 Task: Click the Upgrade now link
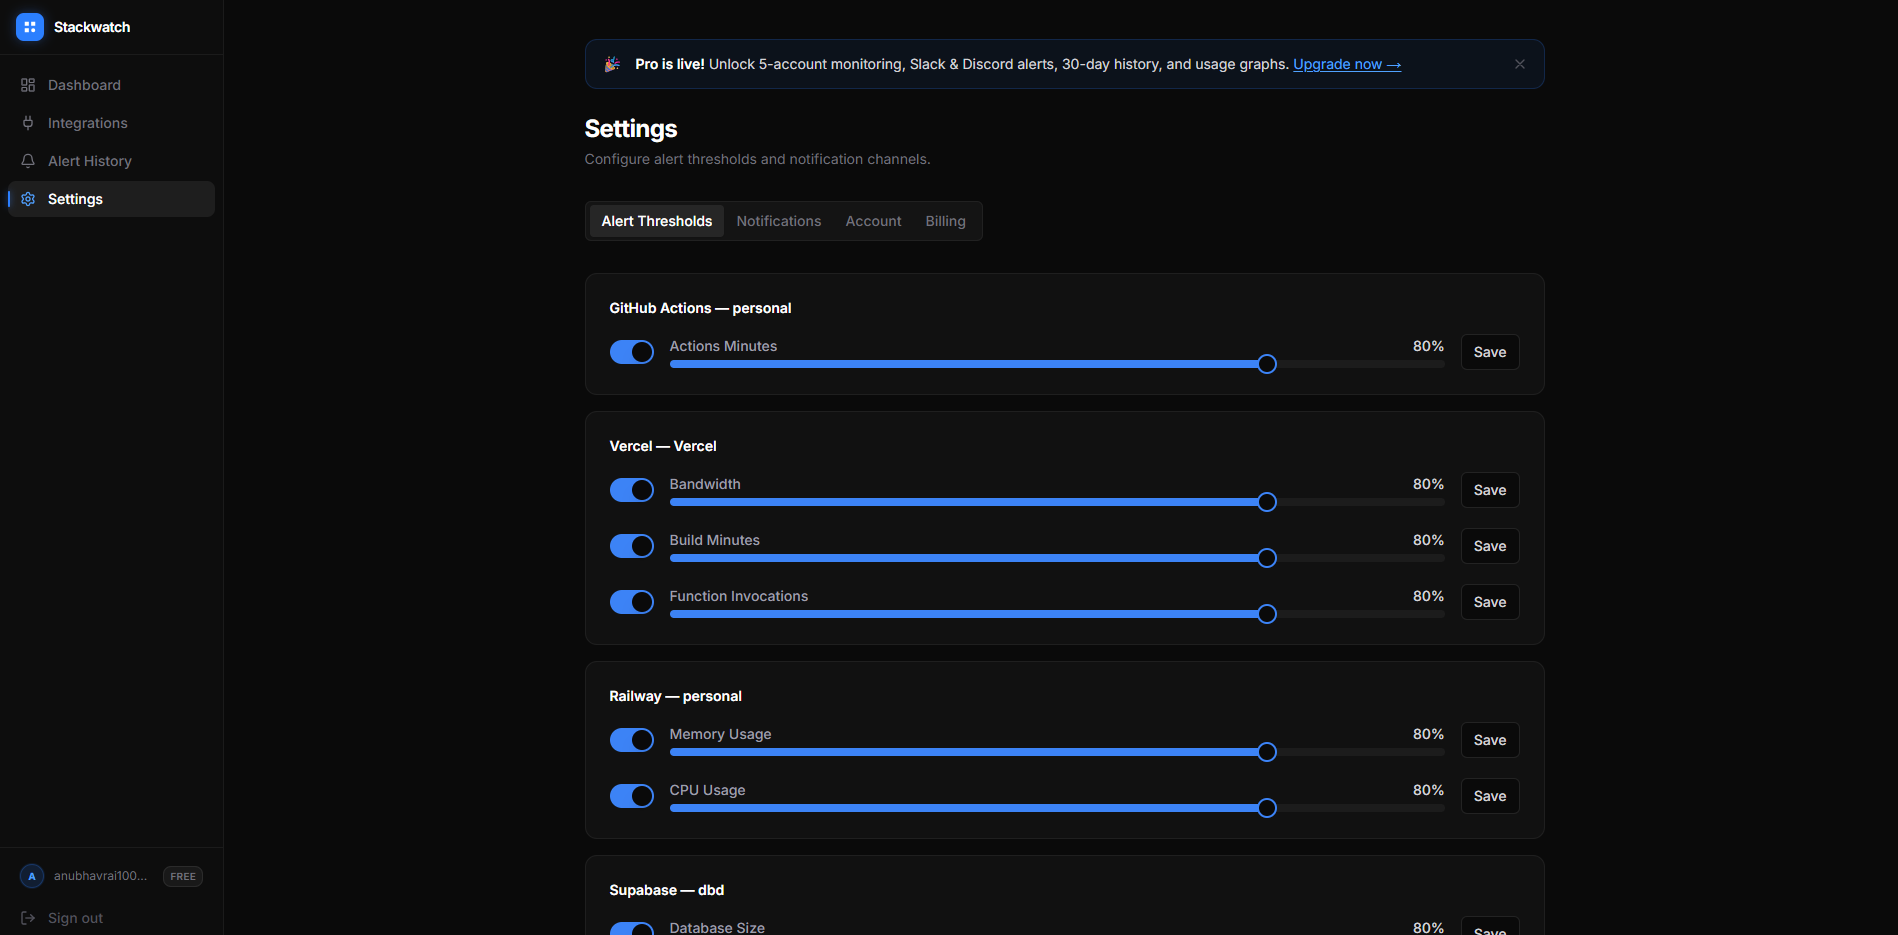1347,63
